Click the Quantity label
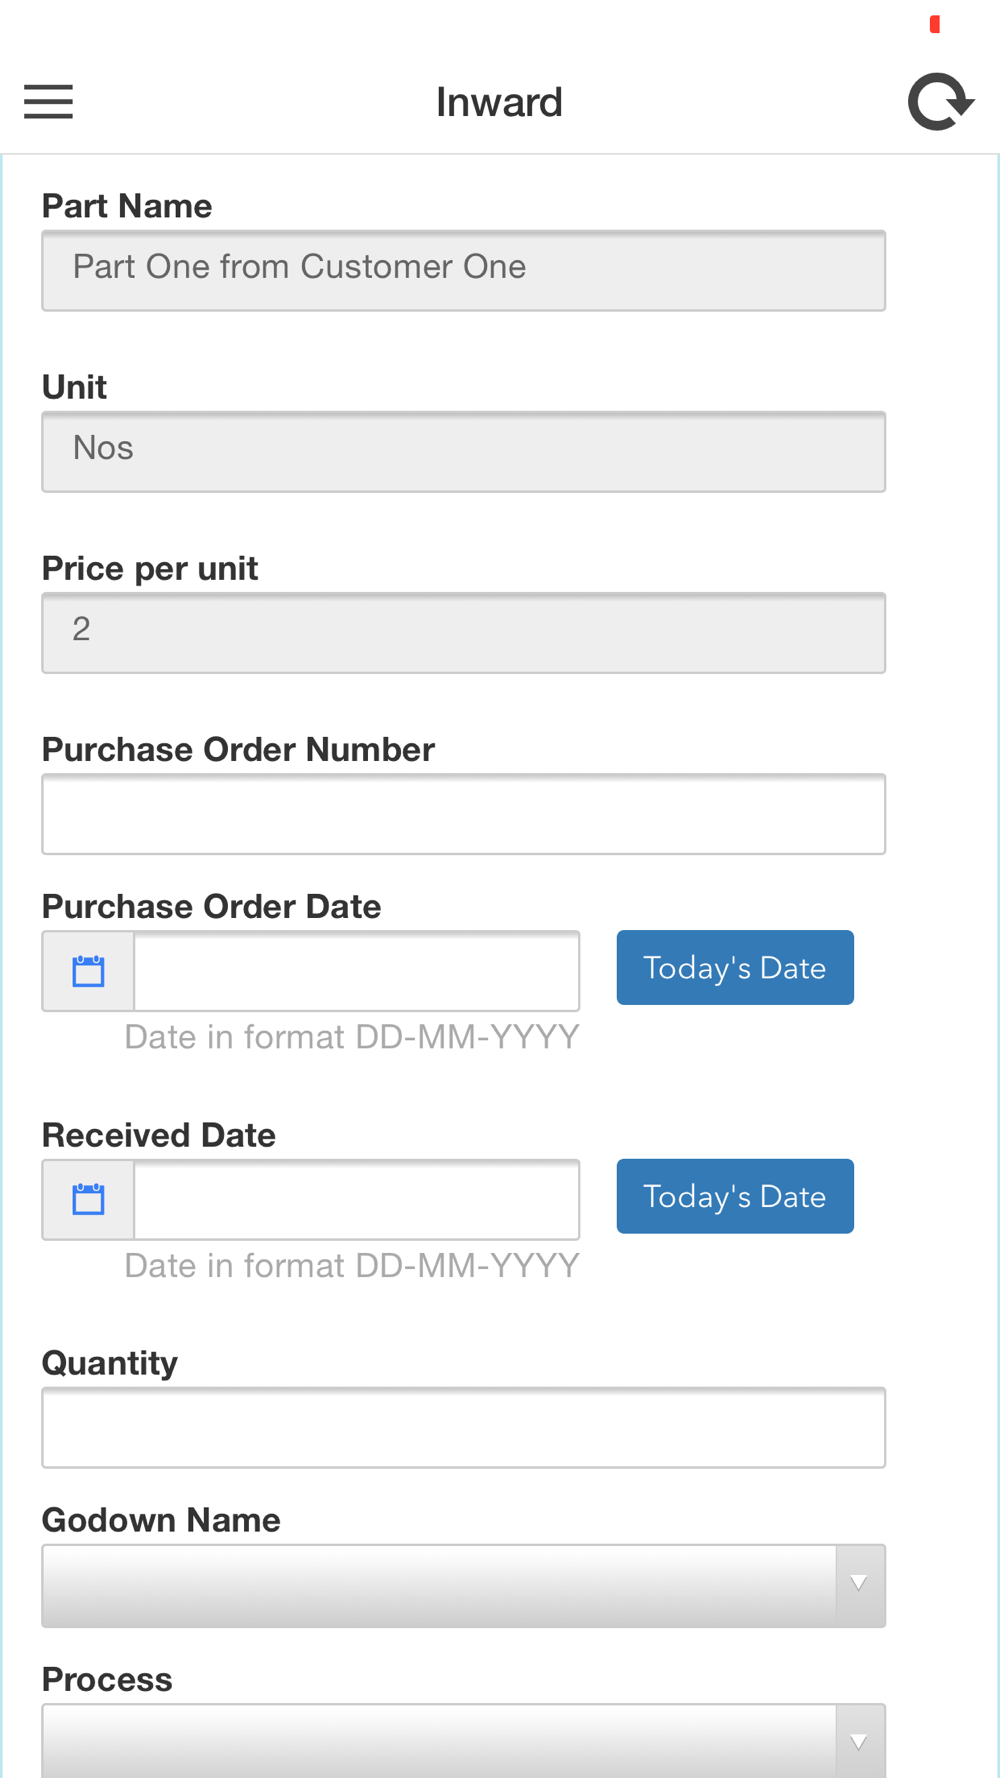The width and height of the screenshot is (1000, 1778). (110, 1363)
